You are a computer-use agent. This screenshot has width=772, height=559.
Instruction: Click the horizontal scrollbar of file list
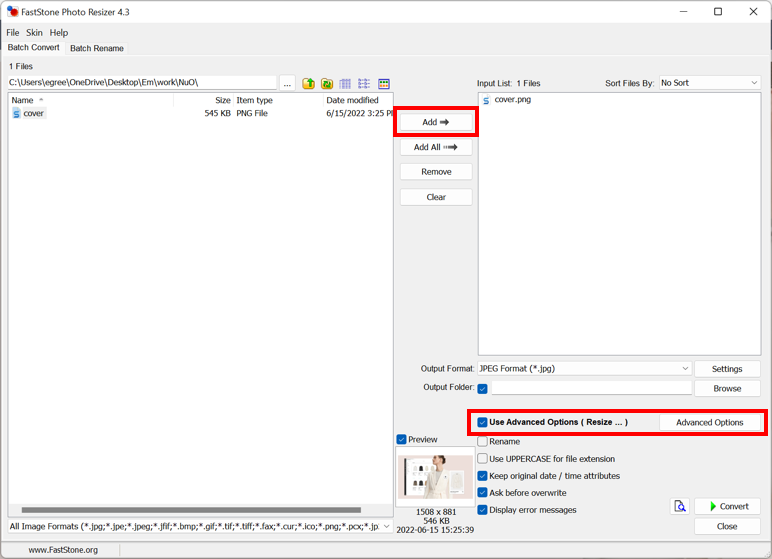[191, 510]
